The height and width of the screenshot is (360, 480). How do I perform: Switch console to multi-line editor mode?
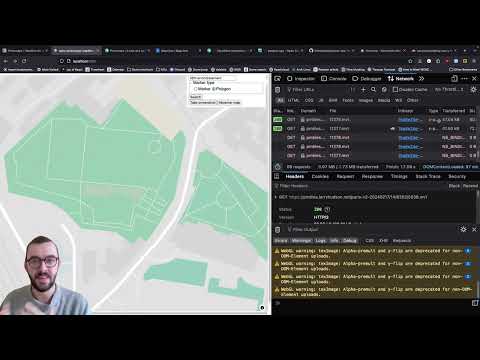point(475,303)
